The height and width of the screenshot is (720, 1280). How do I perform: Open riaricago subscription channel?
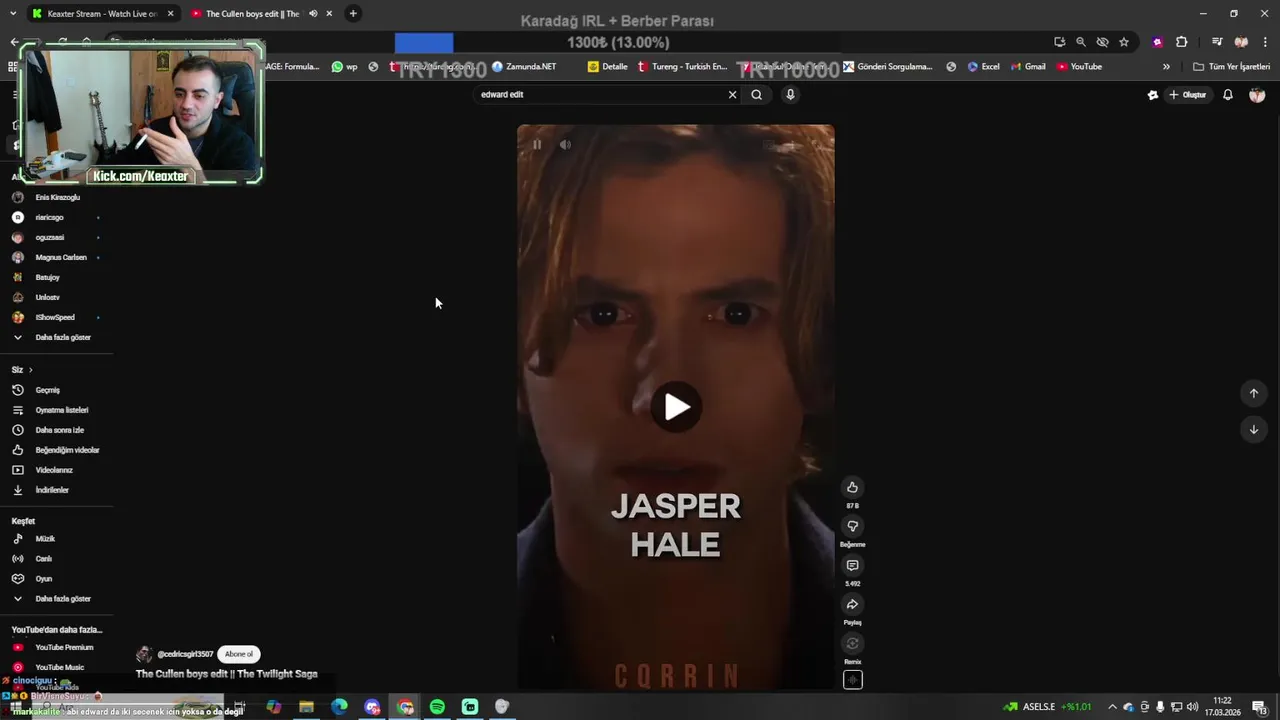(49, 217)
